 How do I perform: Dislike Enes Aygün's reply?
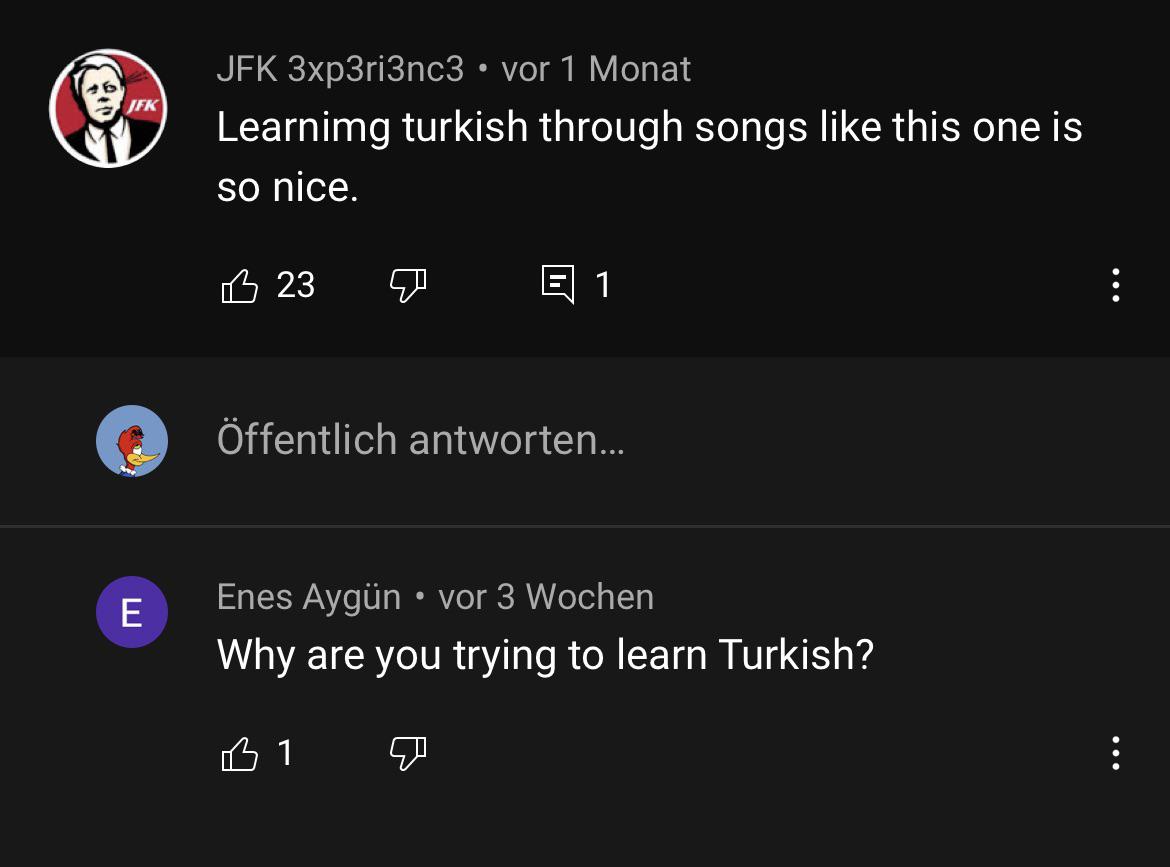tap(407, 754)
